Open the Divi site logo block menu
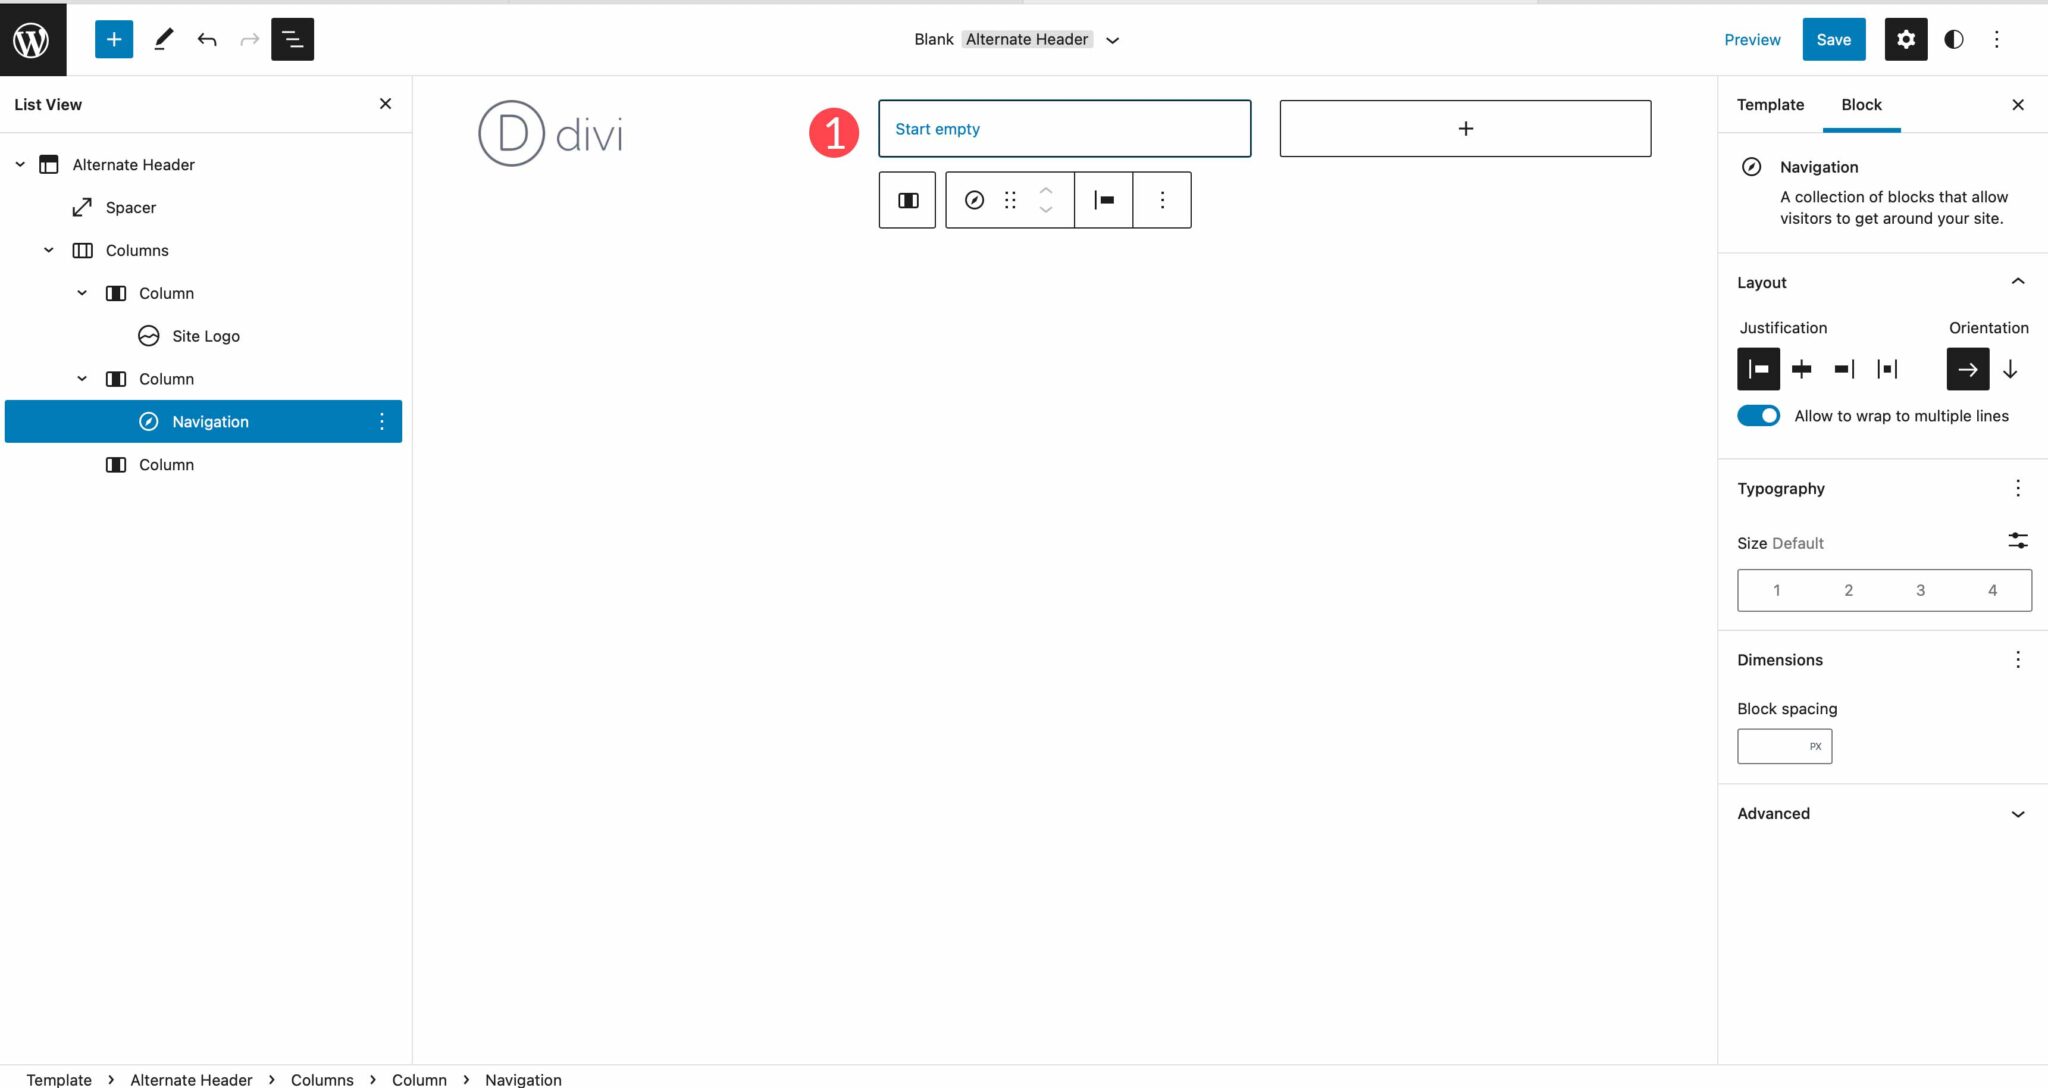This screenshot has width=2048, height=1088. click(x=381, y=335)
